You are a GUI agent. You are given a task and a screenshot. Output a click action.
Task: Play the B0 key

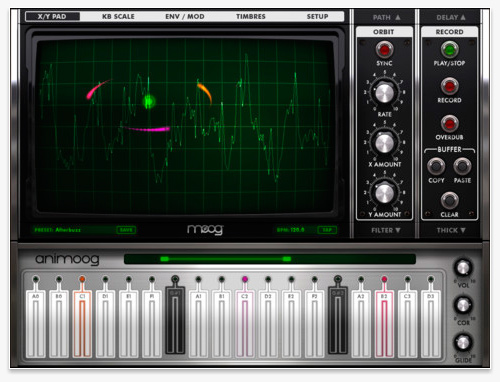tap(59, 323)
